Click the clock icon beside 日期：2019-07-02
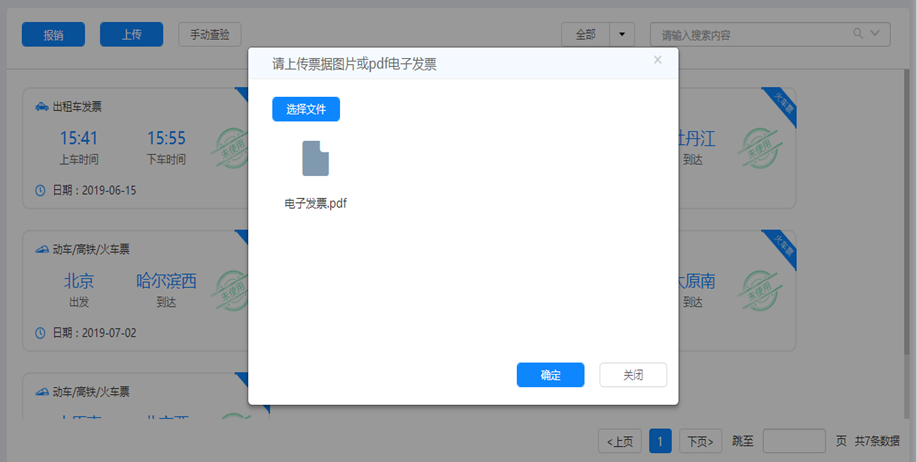 click(41, 332)
